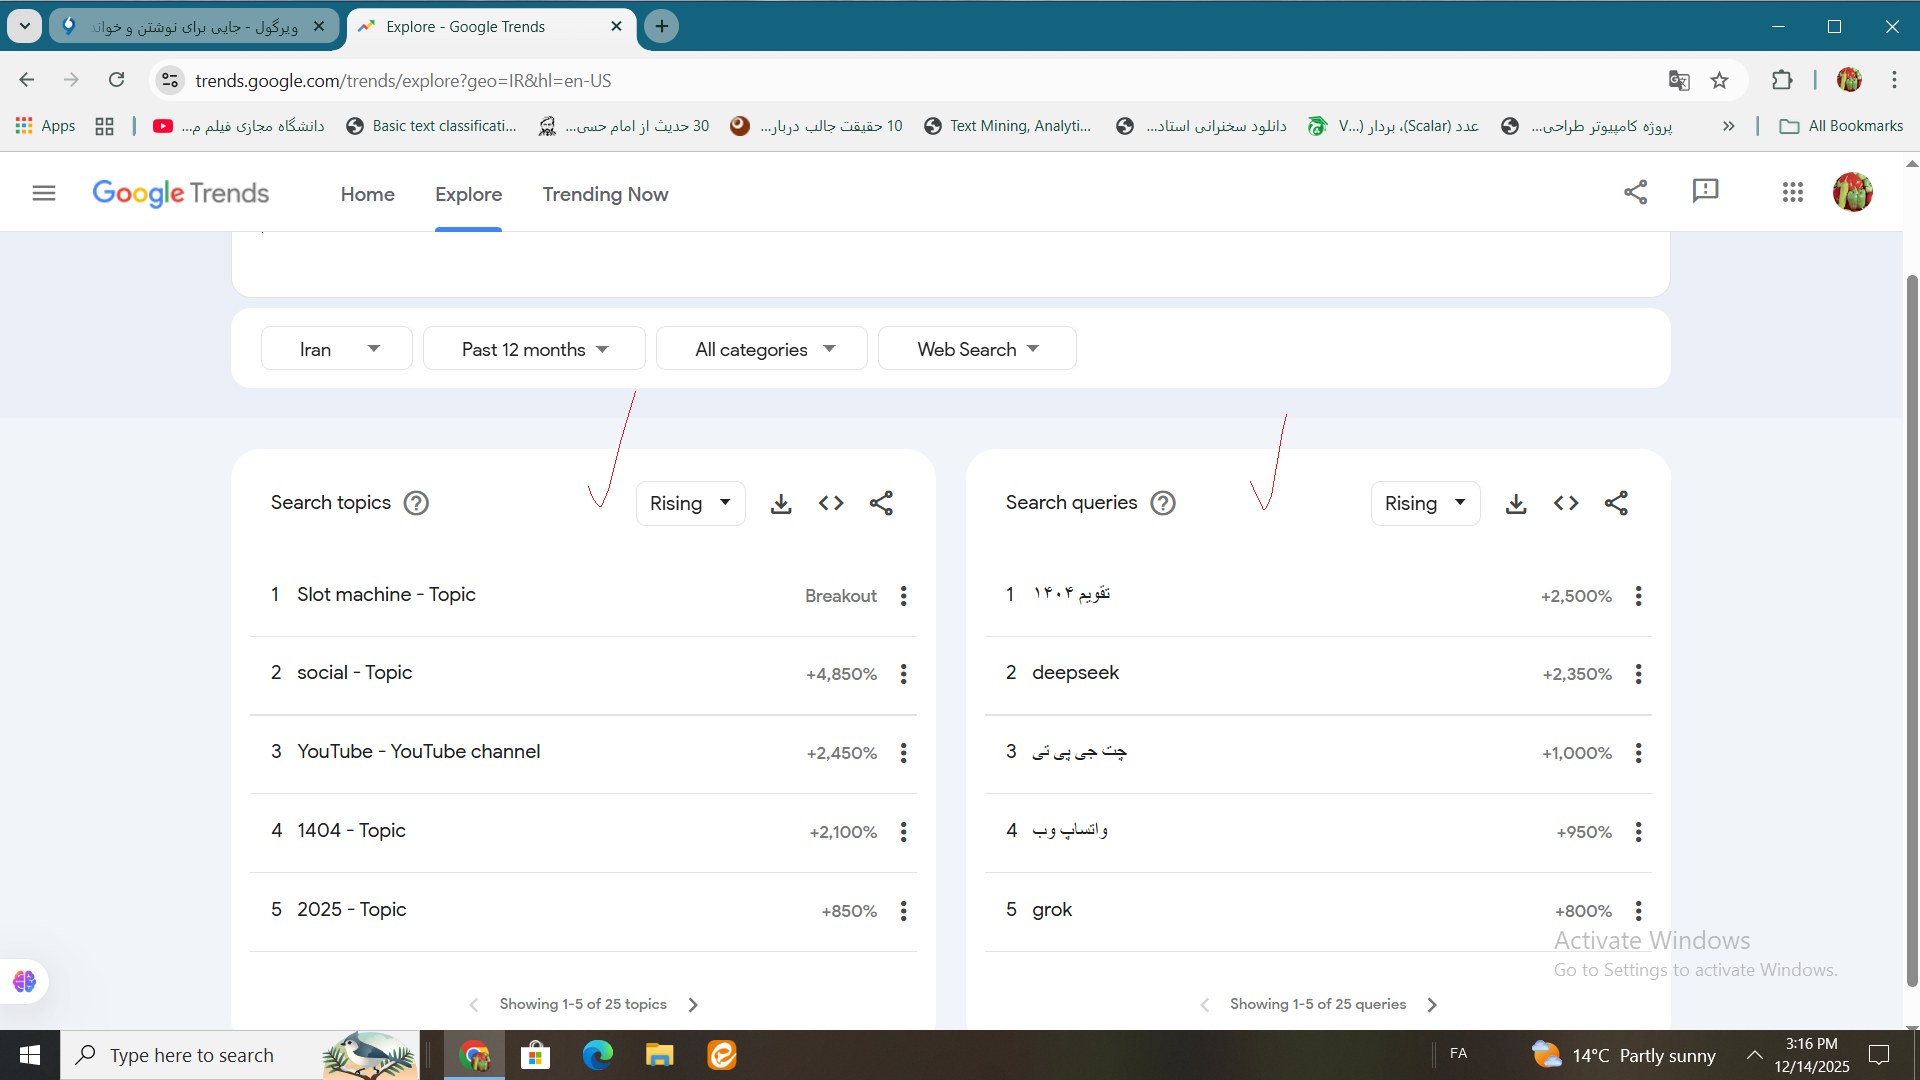
Task: Open the hamburger main menu
Action: (x=44, y=193)
